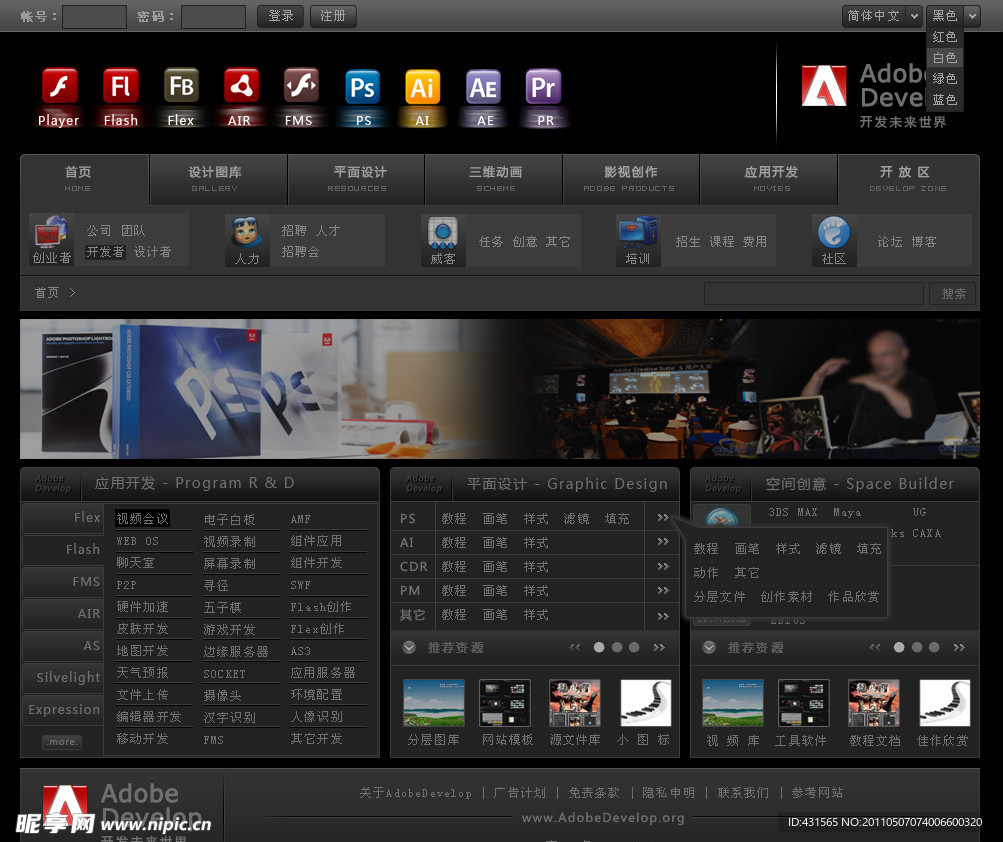1003x842 pixels.
Task: Select third page dot in 空间创意 推荐资源
Action: (934, 647)
